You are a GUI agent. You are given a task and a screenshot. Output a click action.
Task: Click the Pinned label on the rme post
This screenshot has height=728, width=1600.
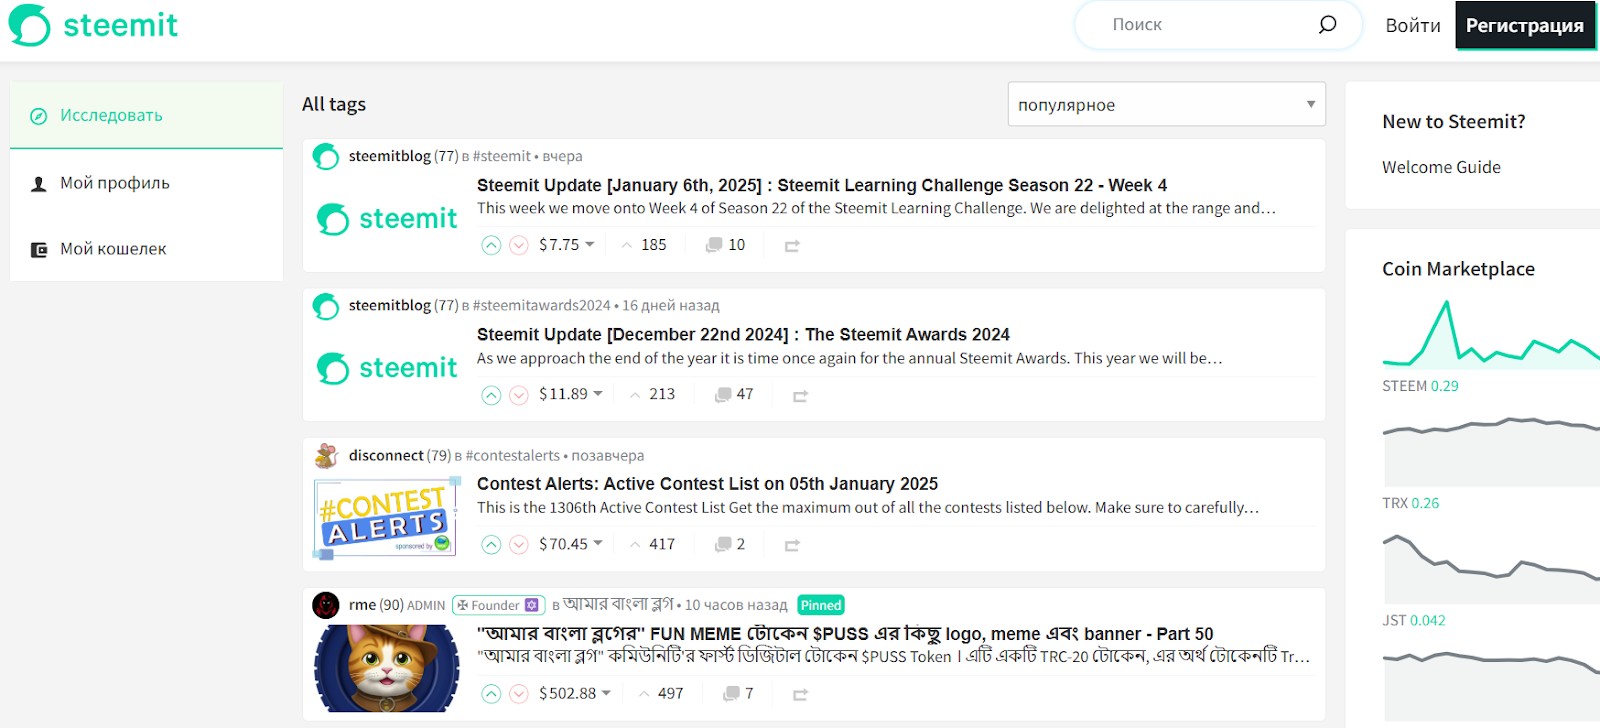coord(821,605)
